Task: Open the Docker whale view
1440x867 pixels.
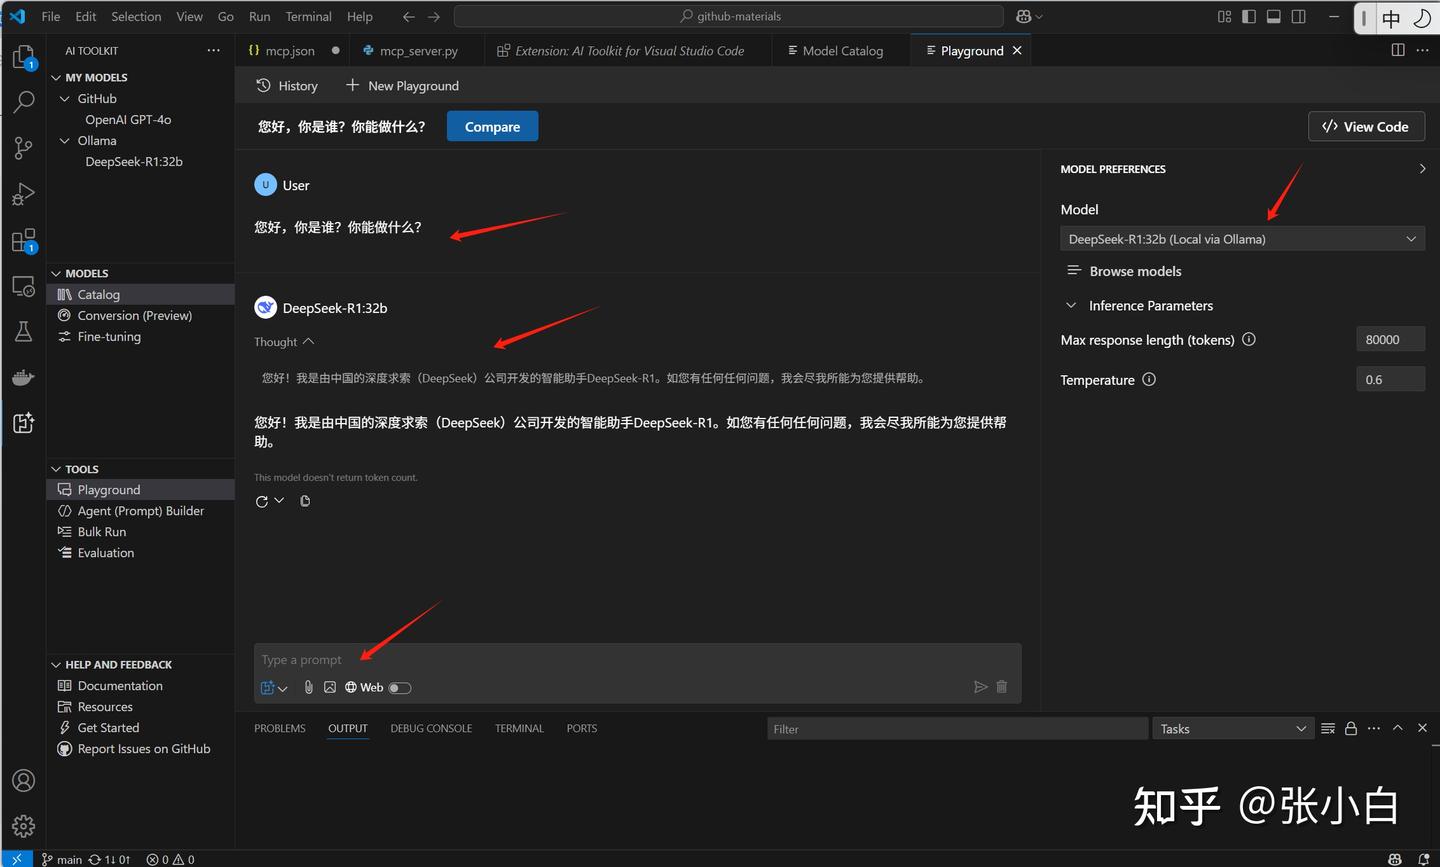Action: pos(23,377)
